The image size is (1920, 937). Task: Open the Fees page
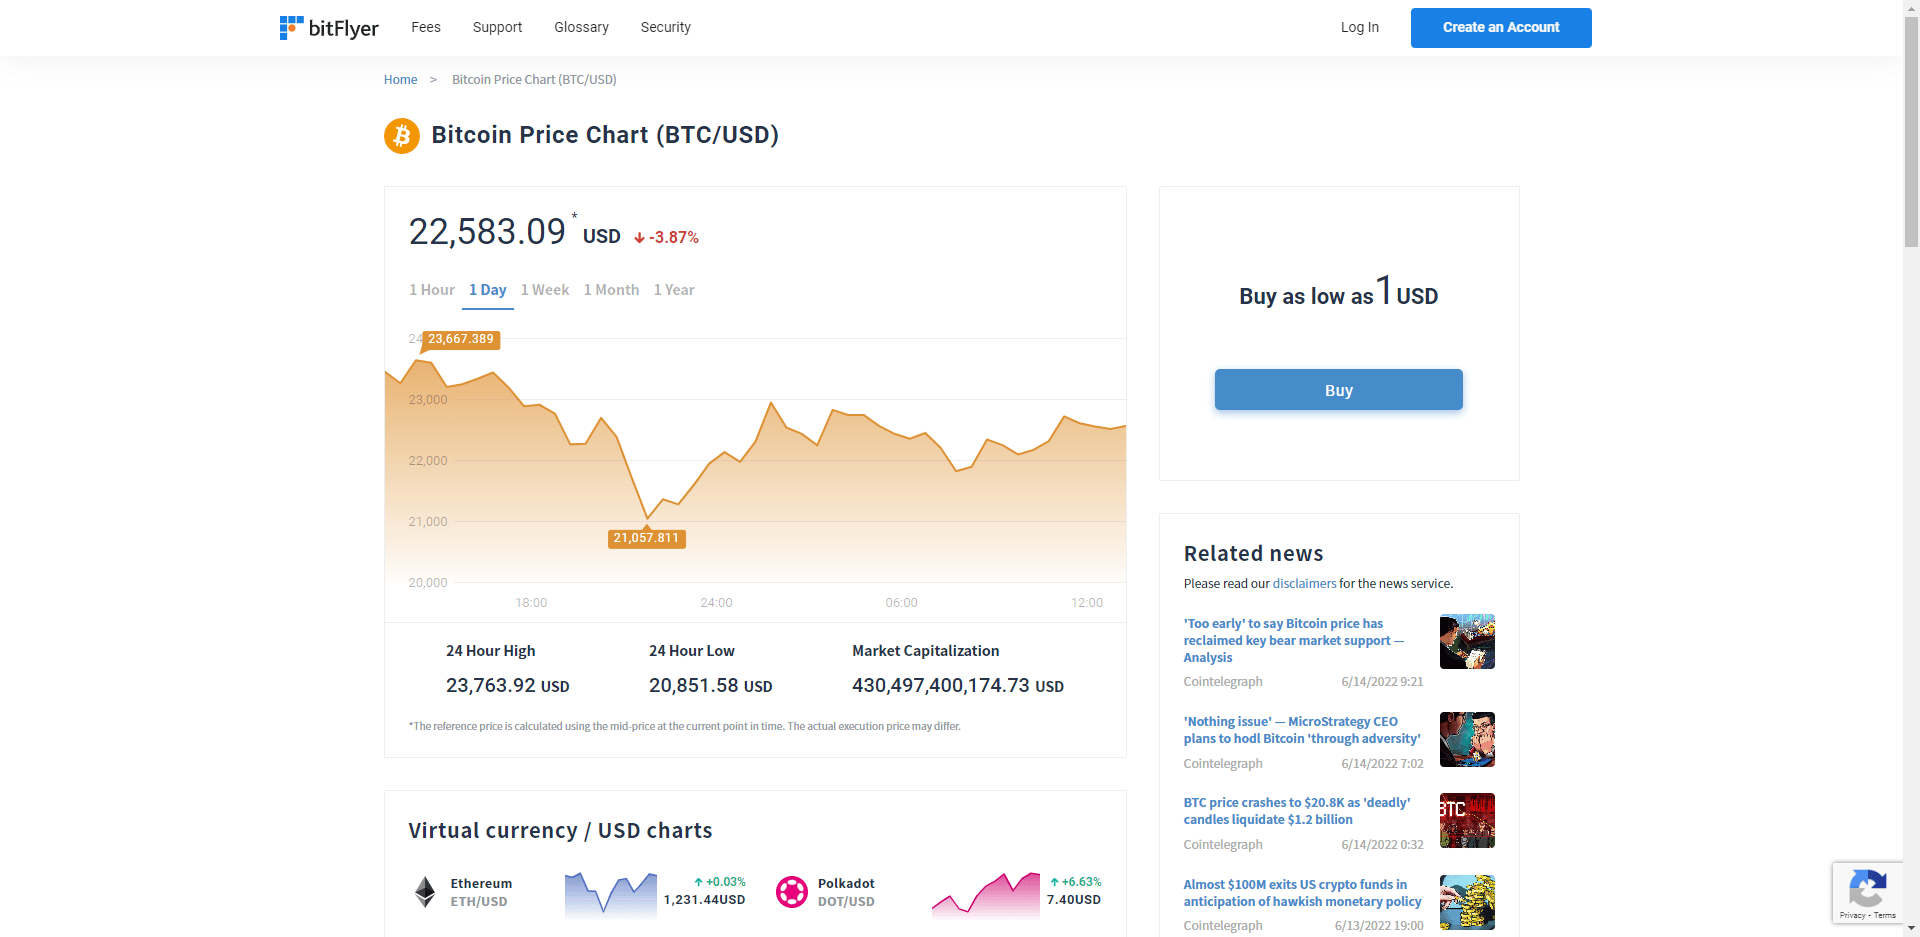[426, 27]
